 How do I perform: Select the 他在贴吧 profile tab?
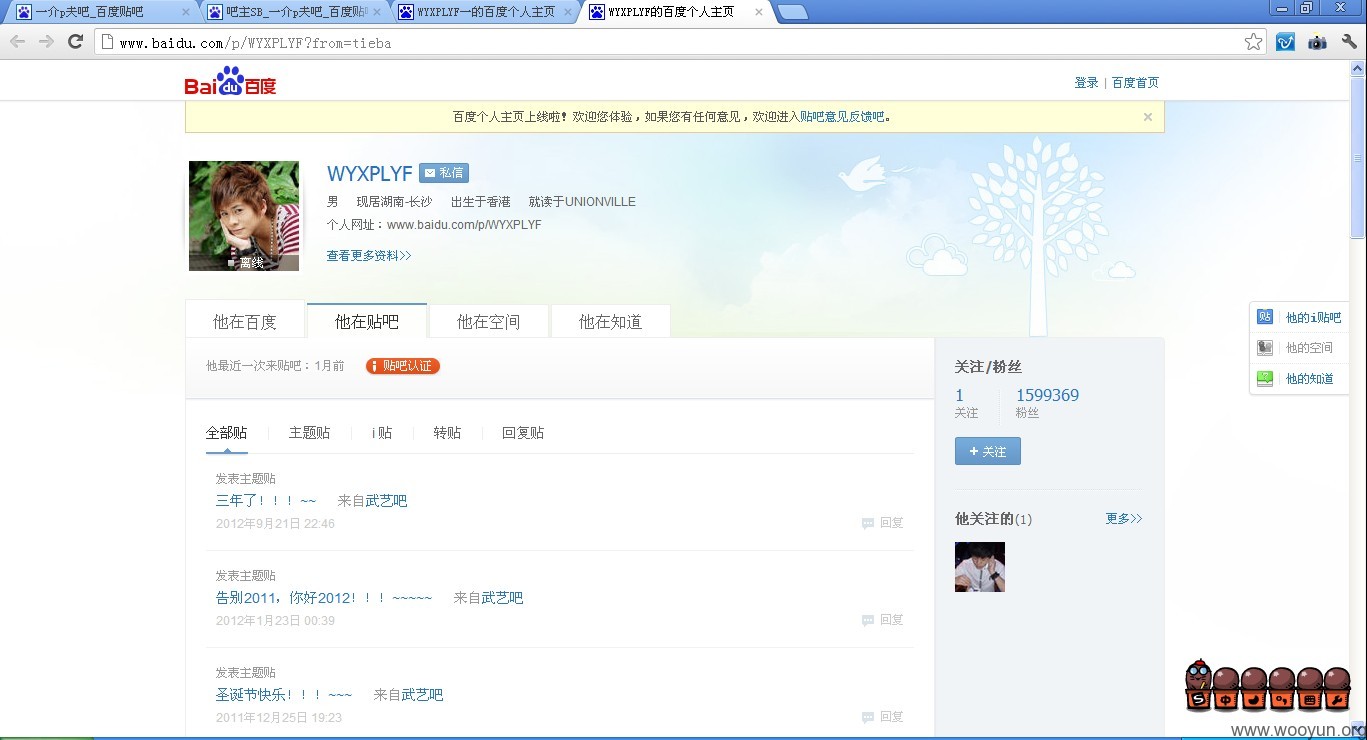(367, 321)
